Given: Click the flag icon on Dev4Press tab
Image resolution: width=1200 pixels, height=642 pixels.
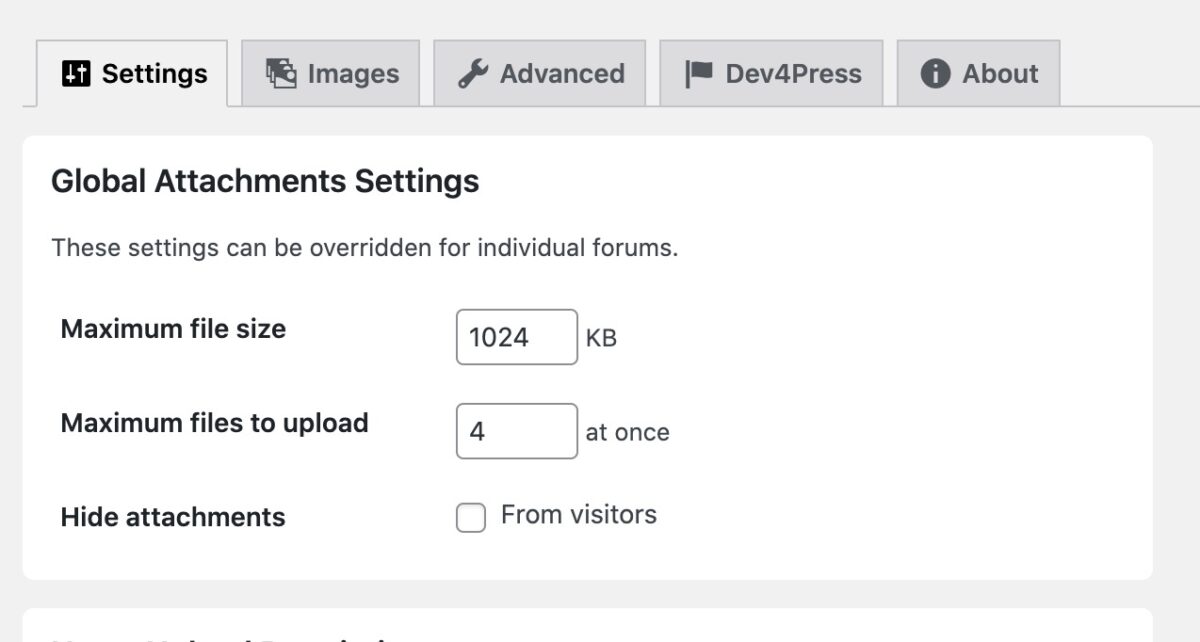Looking at the screenshot, I should tap(699, 74).
